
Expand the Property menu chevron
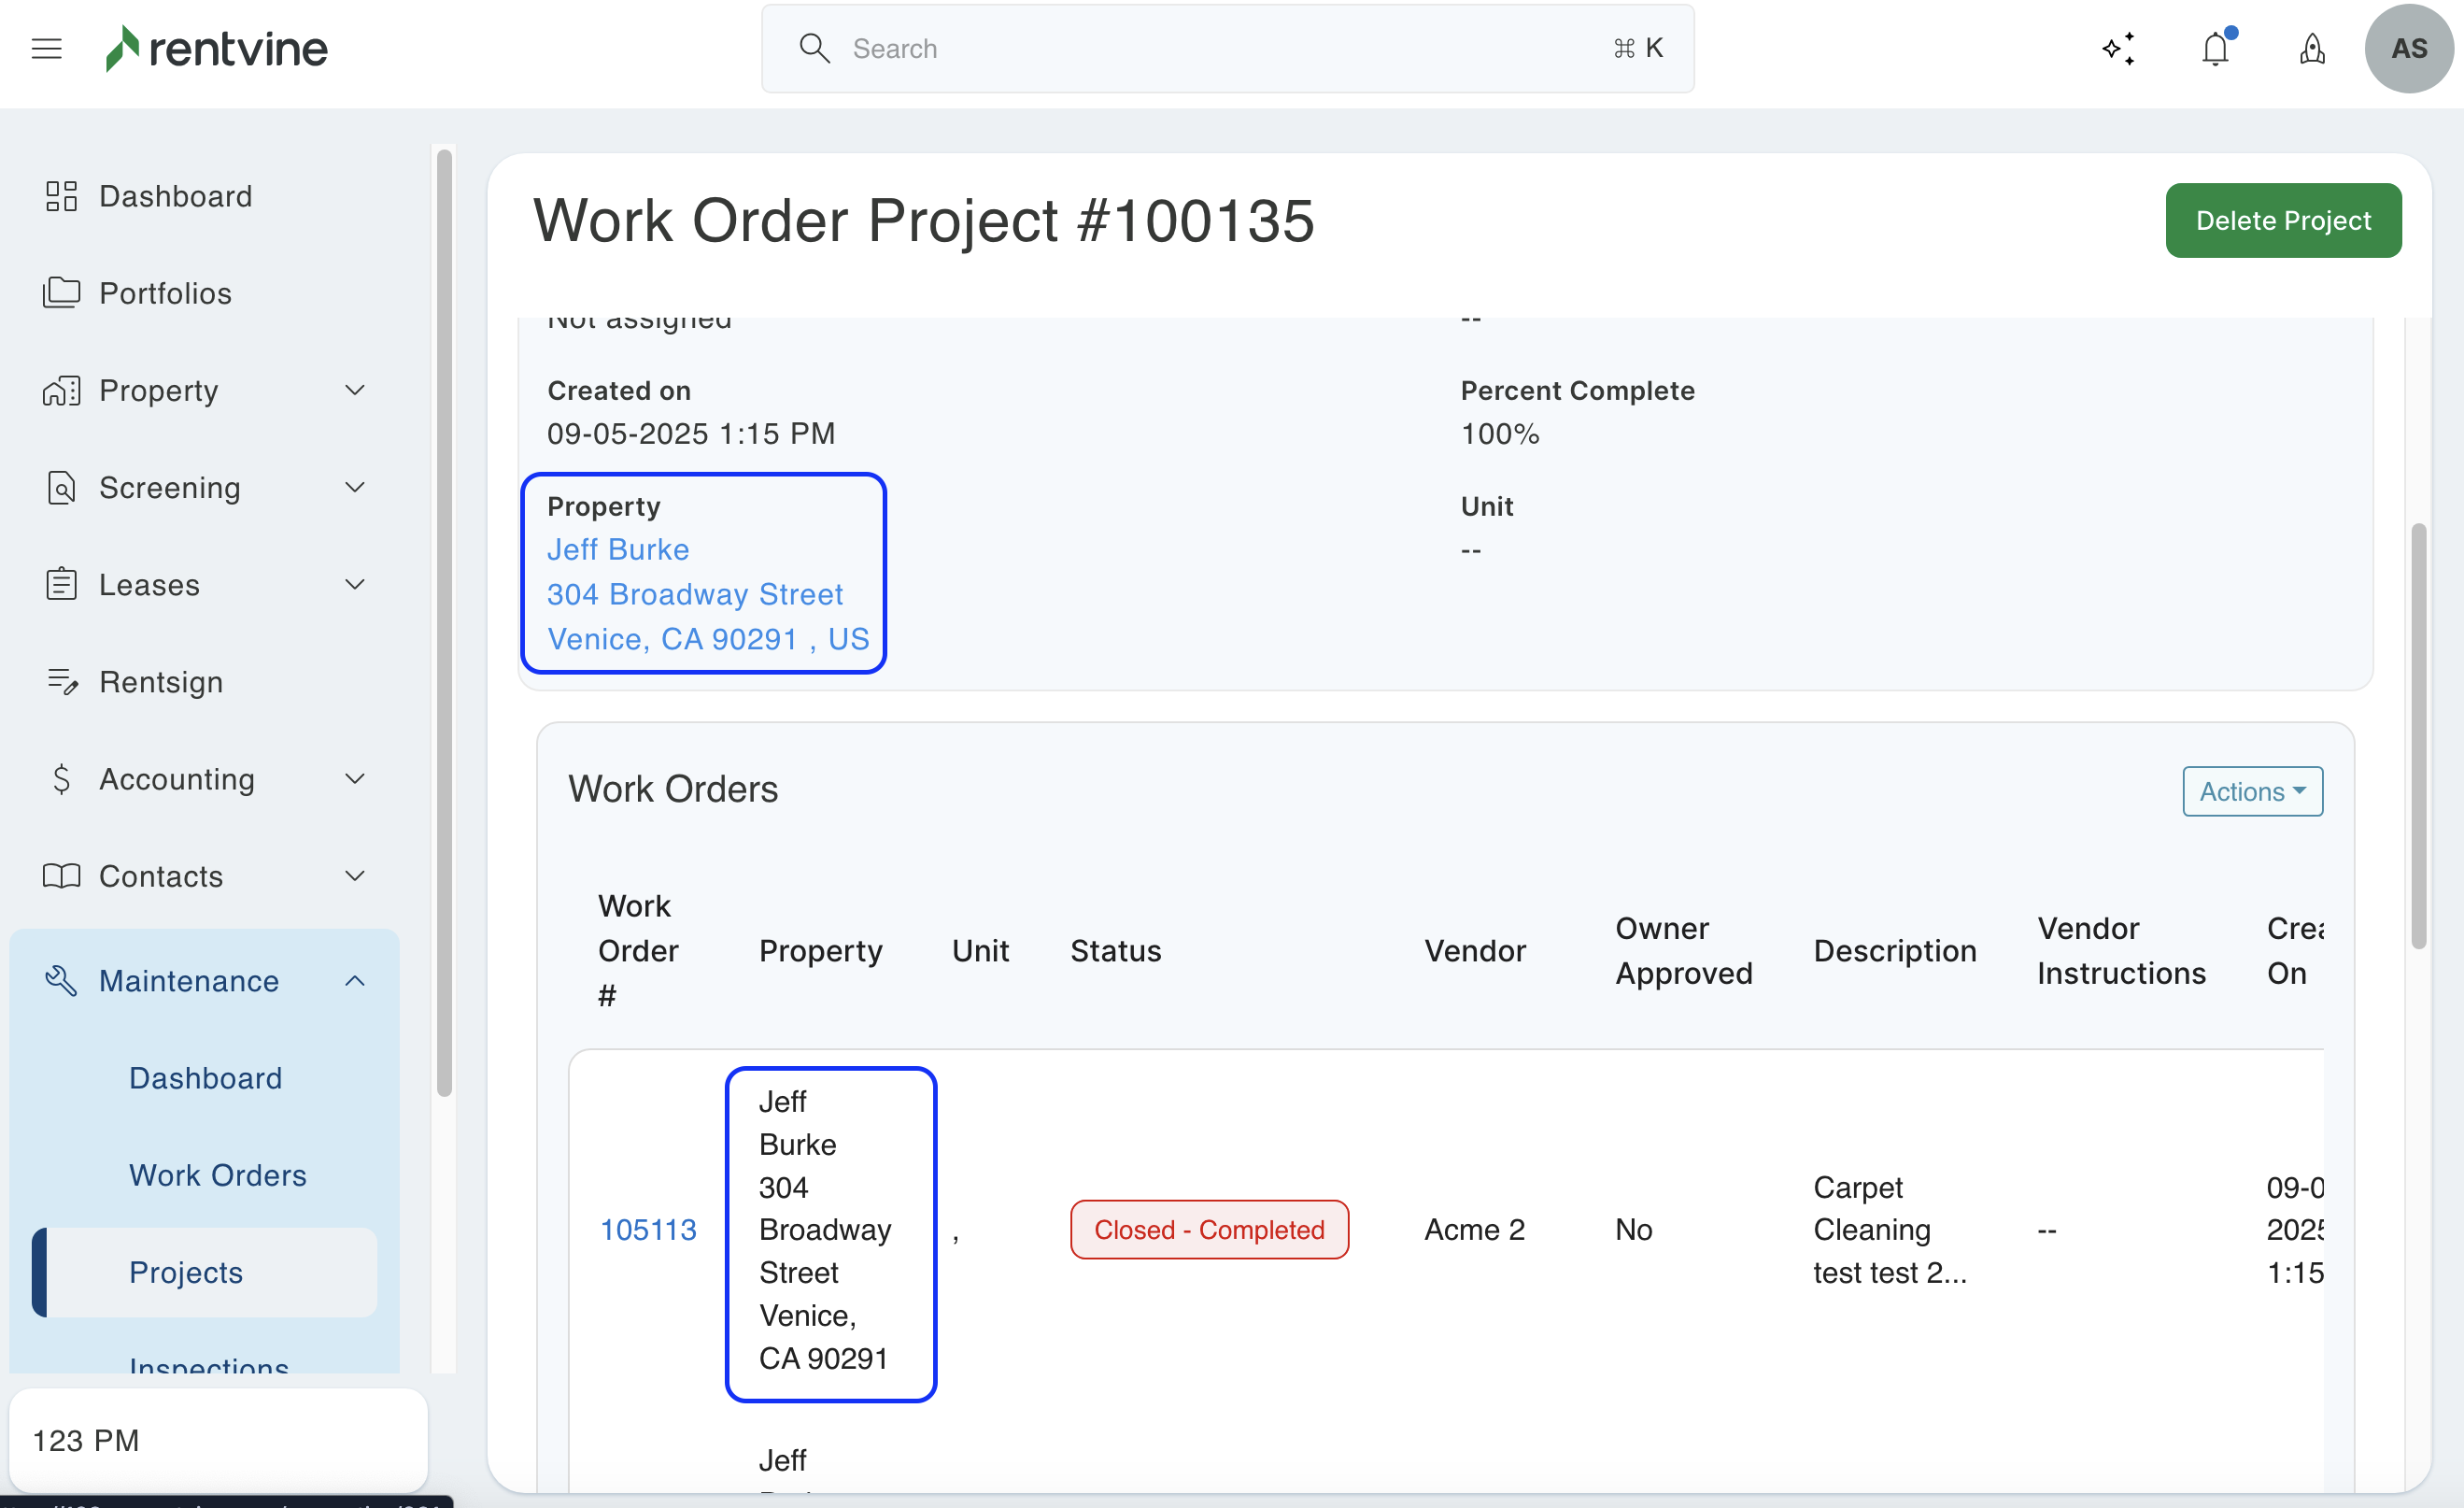[355, 390]
